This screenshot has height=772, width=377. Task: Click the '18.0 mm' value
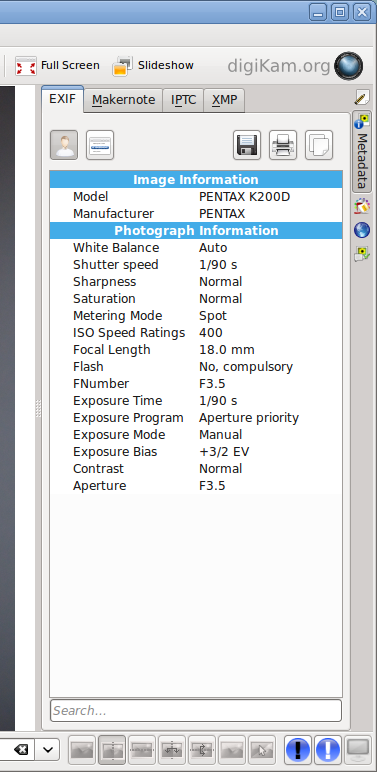pos(226,350)
